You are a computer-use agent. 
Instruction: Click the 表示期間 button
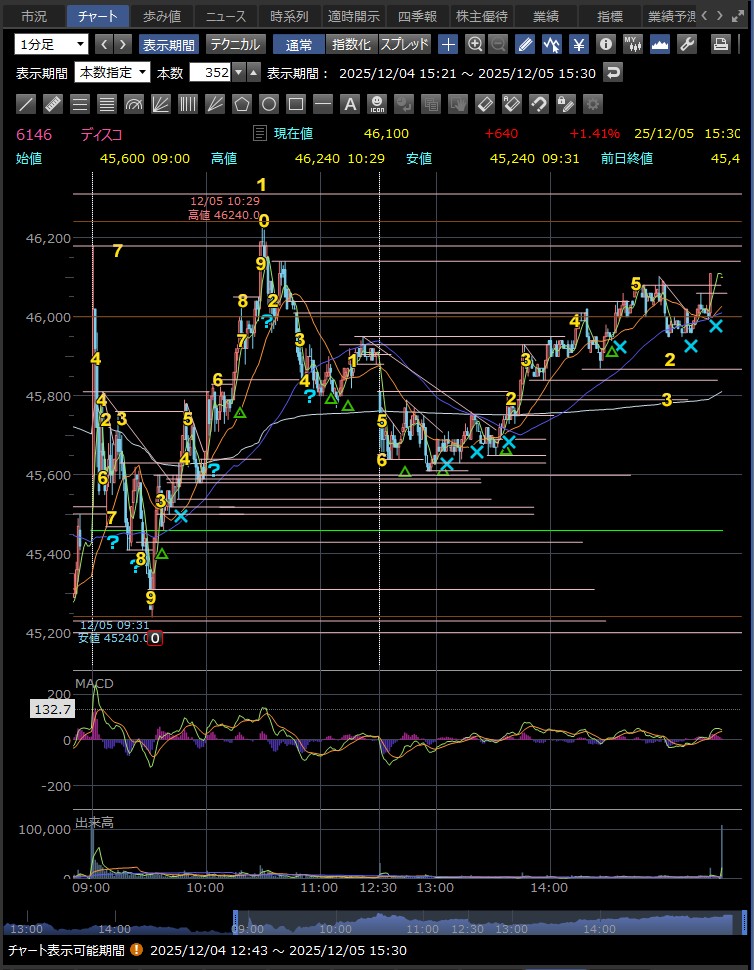[168, 44]
